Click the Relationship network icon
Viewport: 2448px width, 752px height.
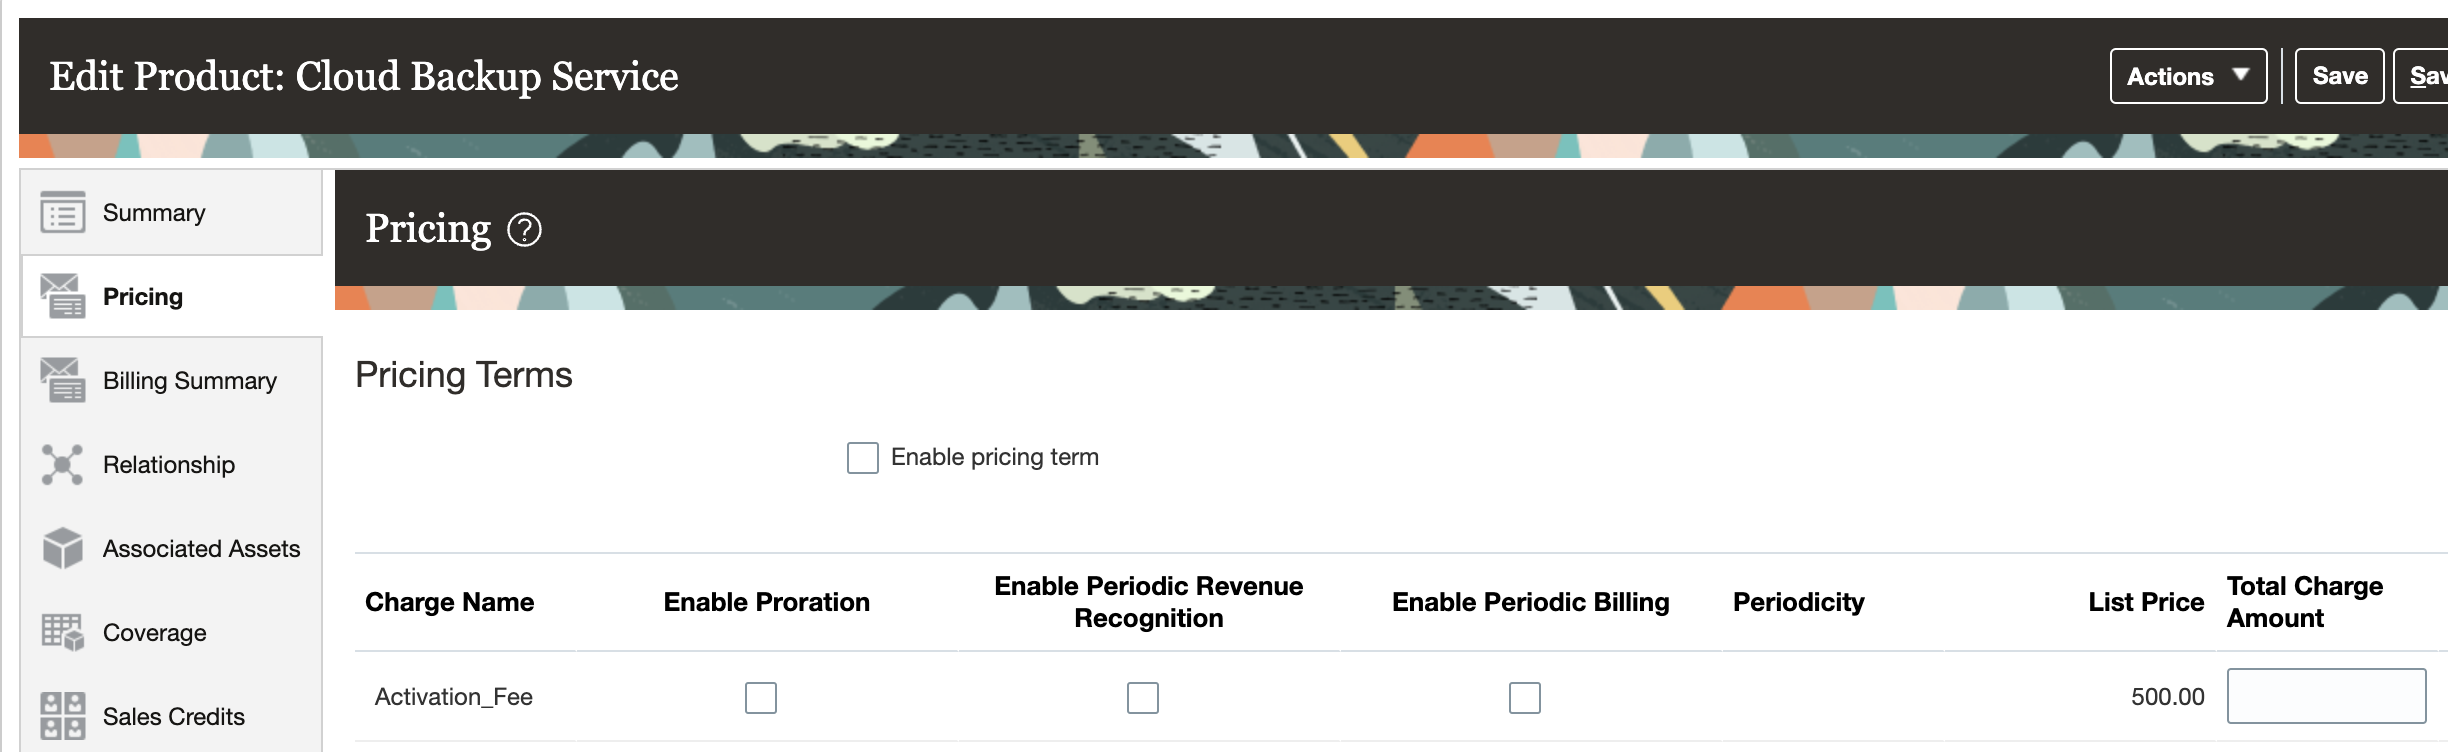pos(62,464)
